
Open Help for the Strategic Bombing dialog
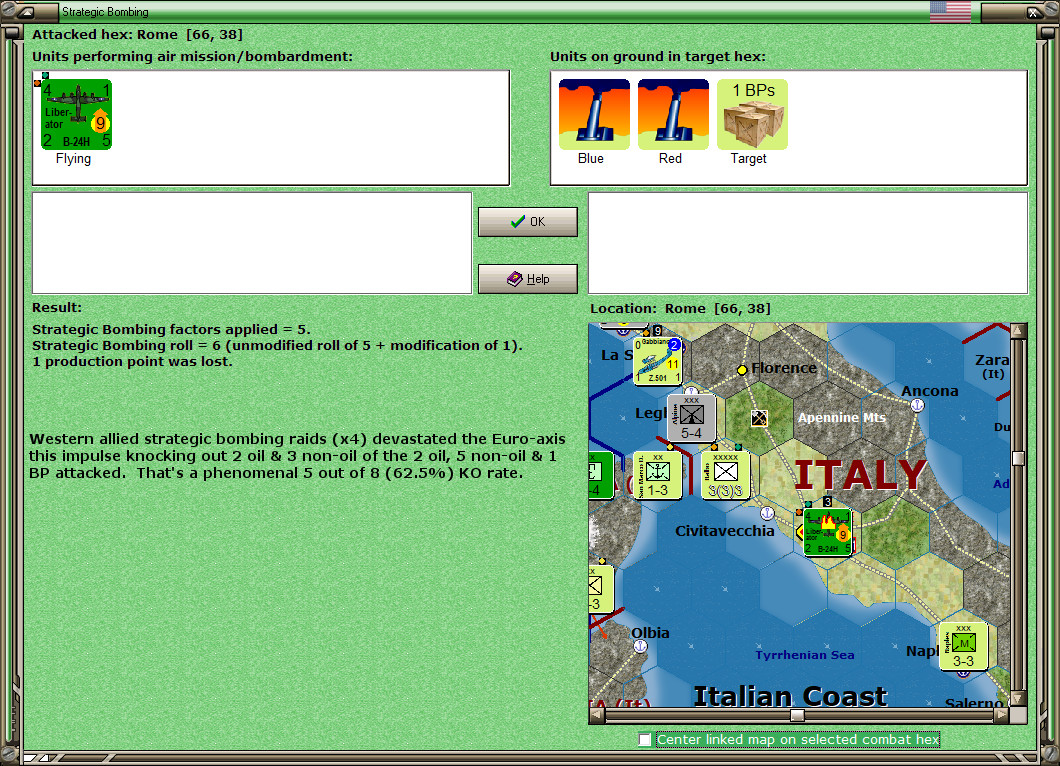[x=527, y=279]
